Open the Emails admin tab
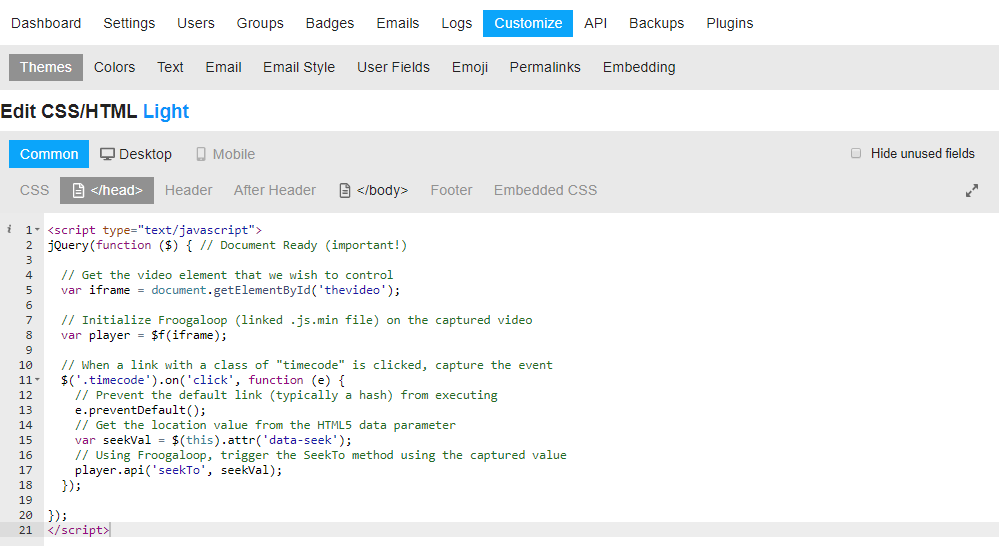The image size is (999, 546). tap(398, 24)
